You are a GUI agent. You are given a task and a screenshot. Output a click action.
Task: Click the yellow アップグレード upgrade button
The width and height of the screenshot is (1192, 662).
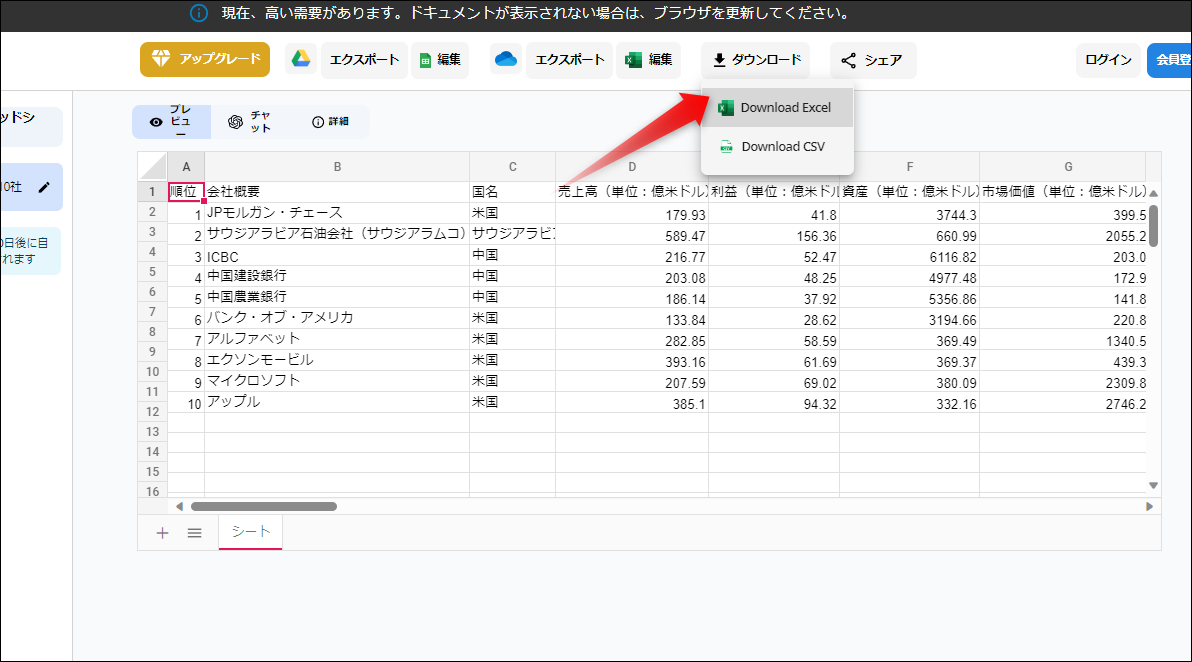(x=204, y=59)
